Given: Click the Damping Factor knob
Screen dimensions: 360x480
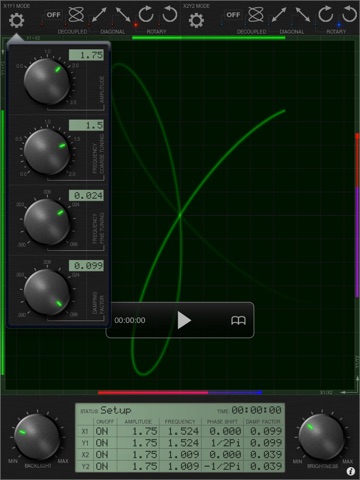Looking at the screenshot, I should tap(46, 292).
